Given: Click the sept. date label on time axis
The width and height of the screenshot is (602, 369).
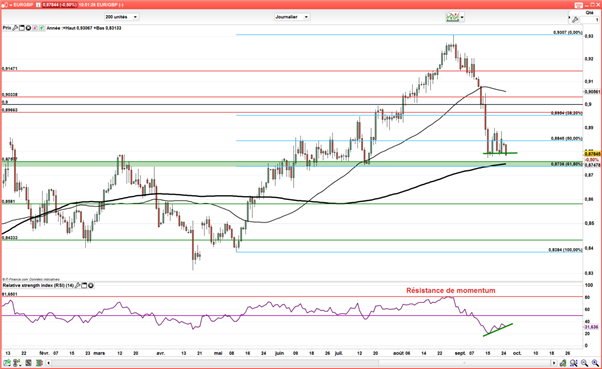Looking at the screenshot, I should pyautogui.click(x=460, y=353).
